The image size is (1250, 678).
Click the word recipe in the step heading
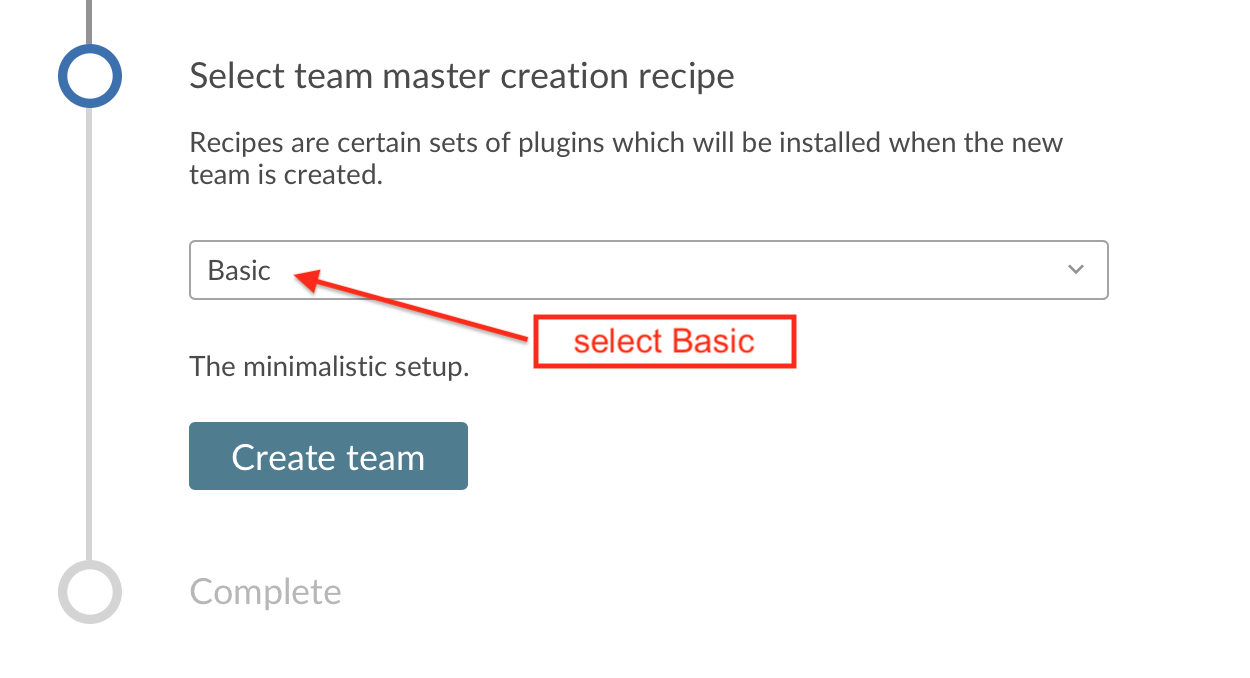(684, 77)
